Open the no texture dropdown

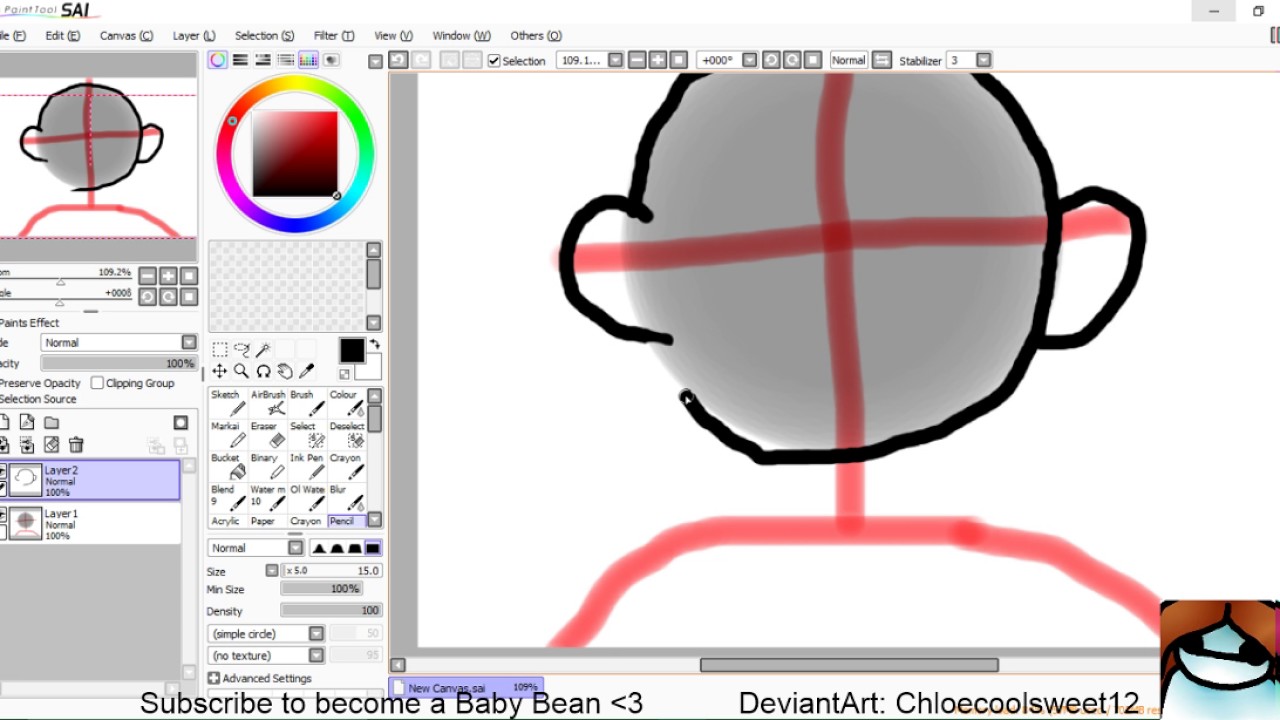tap(266, 656)
